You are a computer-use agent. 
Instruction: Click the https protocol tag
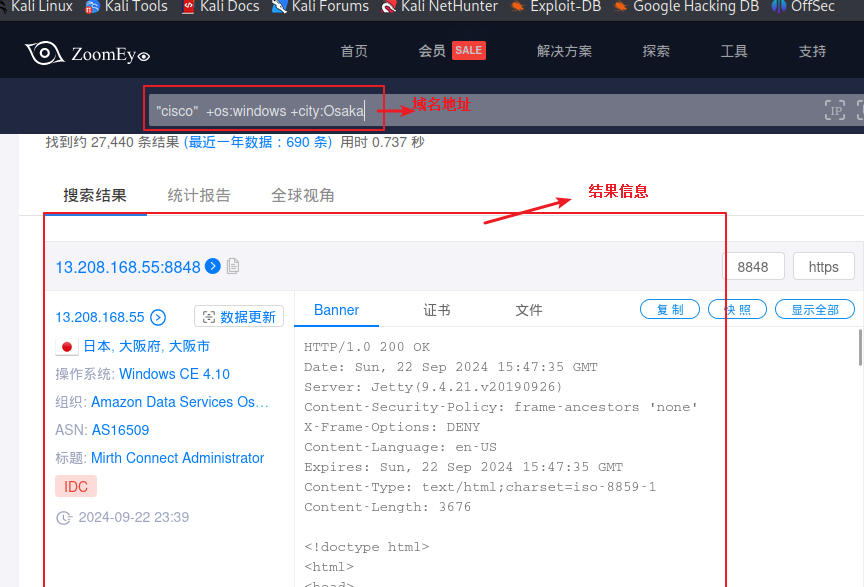coord(823,267)
